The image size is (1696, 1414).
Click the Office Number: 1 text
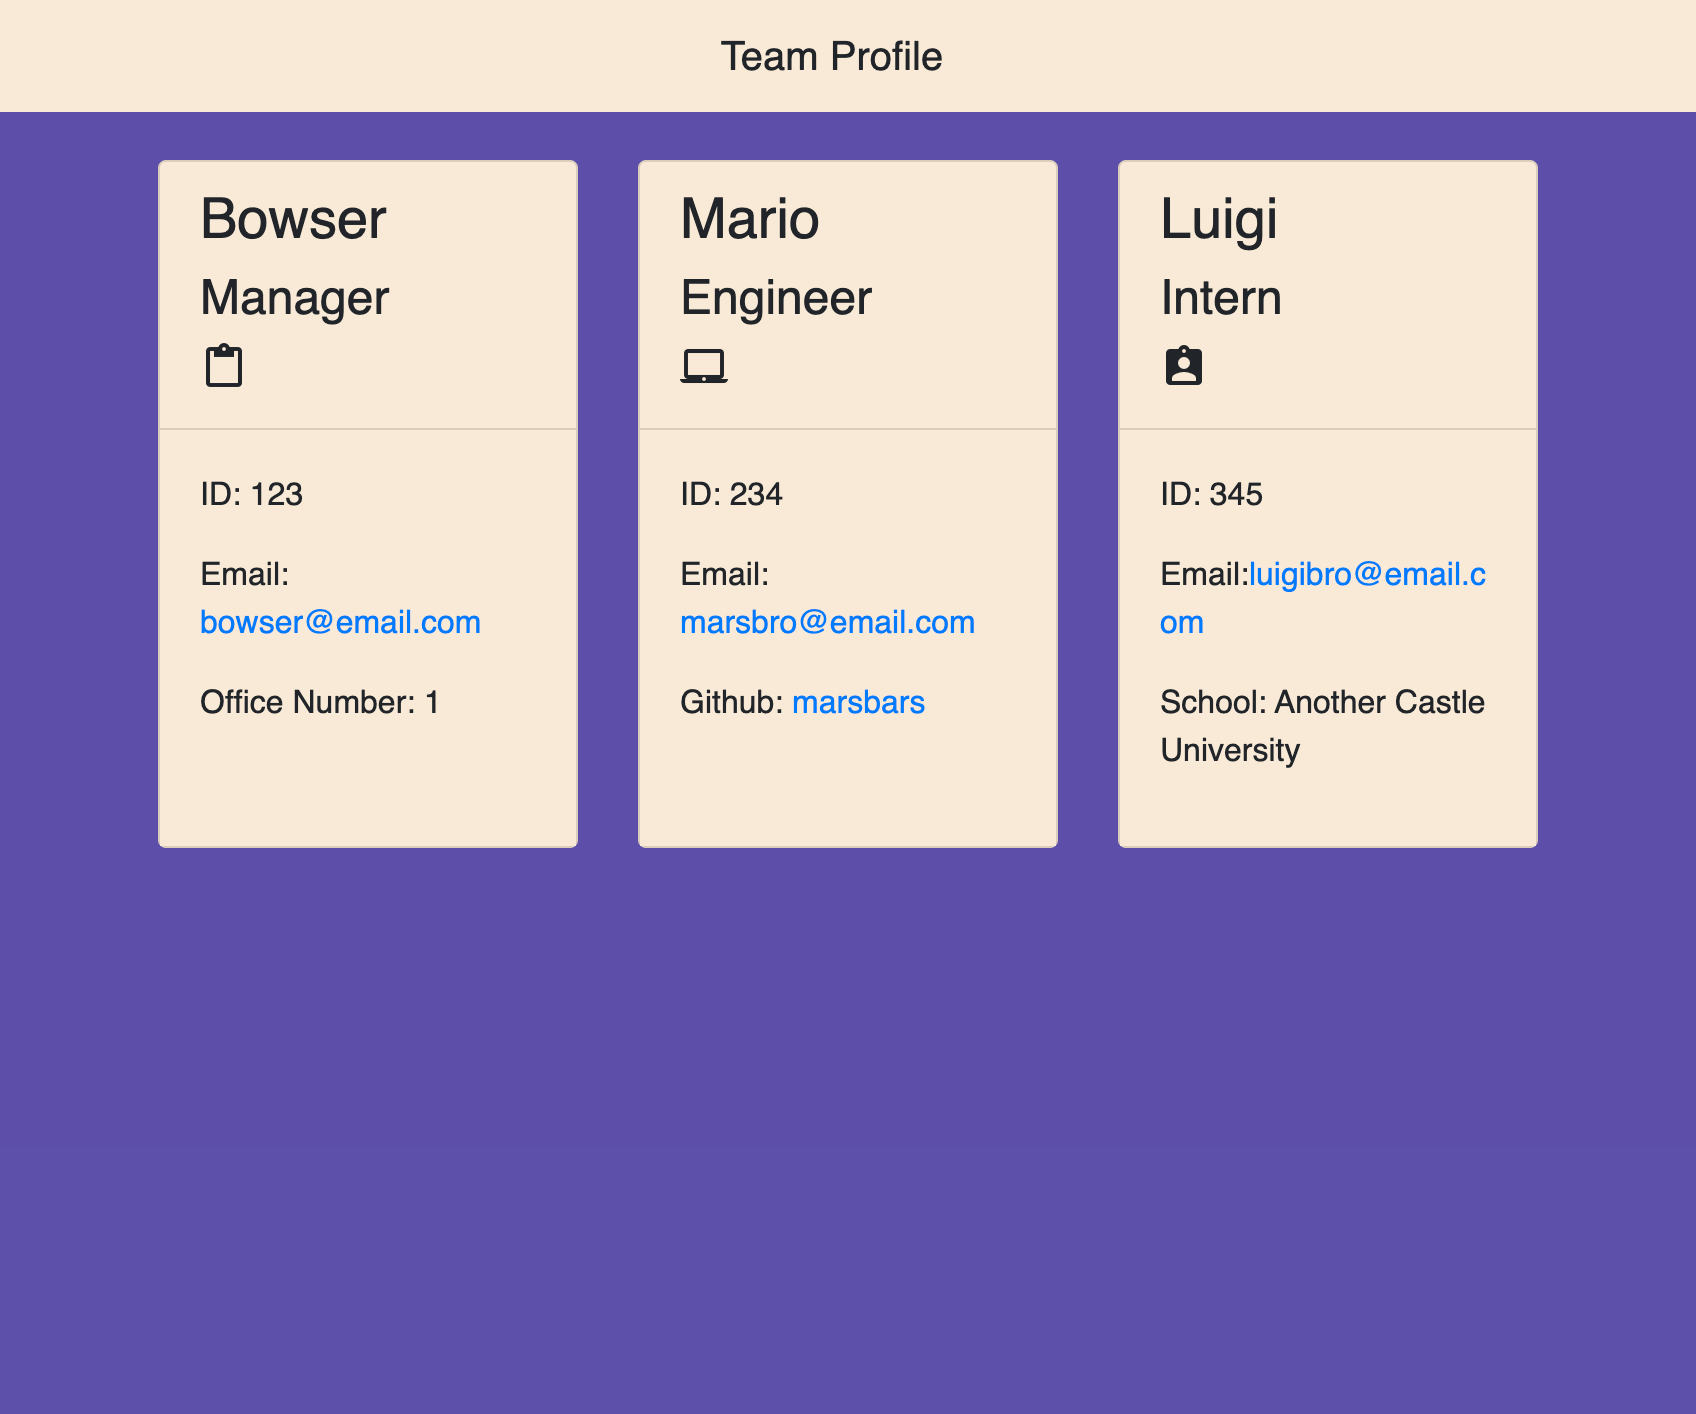tap(320, 702)
